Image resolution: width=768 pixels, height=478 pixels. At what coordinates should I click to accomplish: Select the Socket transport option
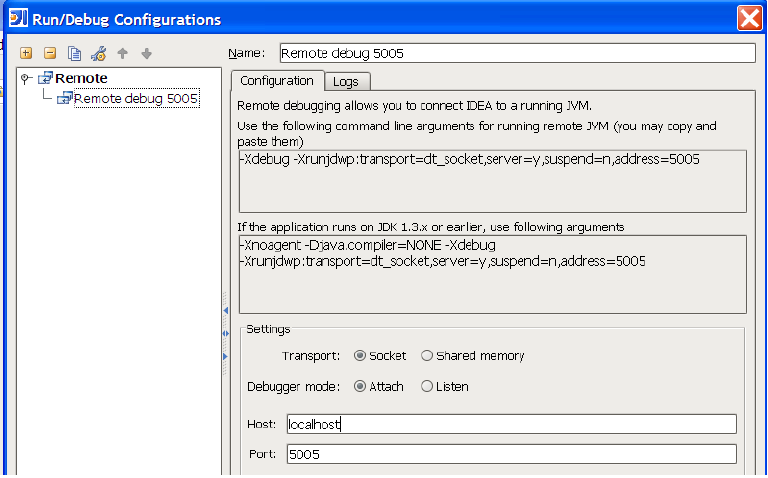pyautogui.click(x=360, y=355)
